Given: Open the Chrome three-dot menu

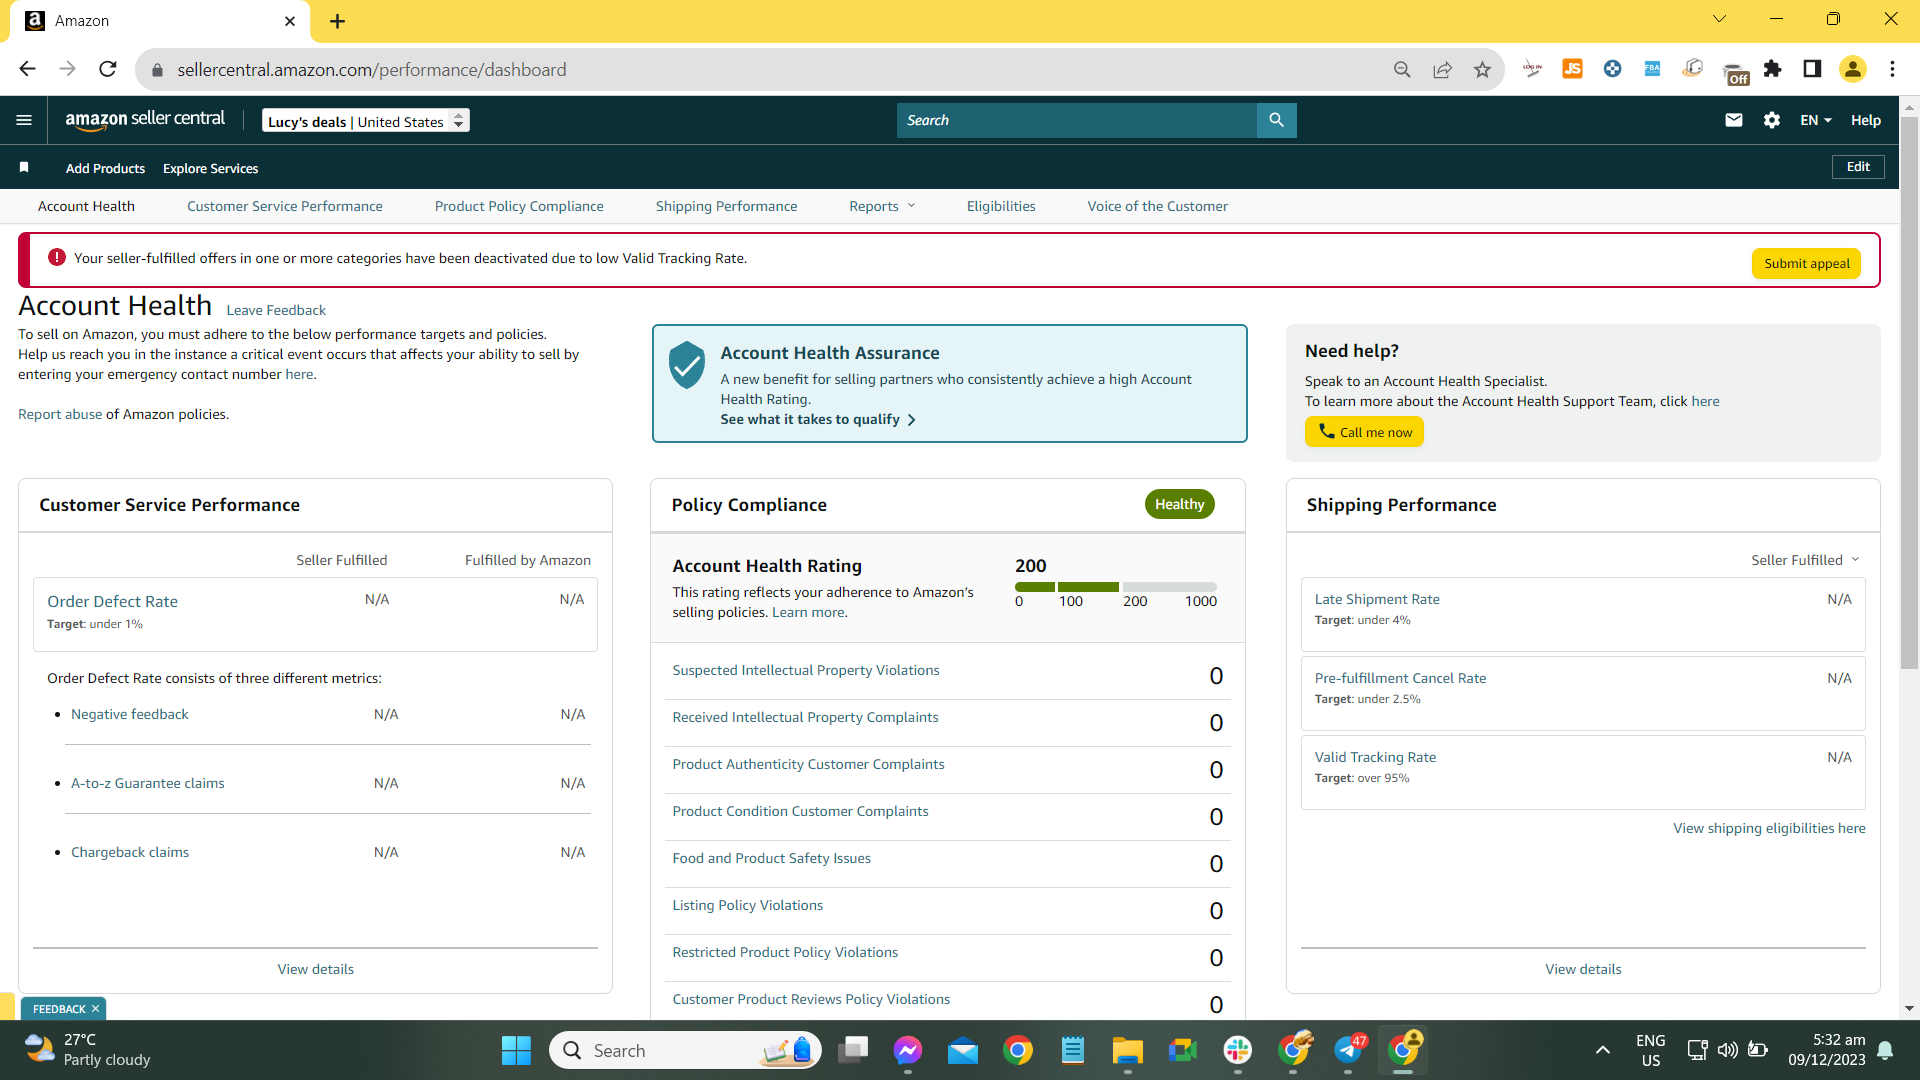Looking at the screenshot, I should pos(1892,68).
